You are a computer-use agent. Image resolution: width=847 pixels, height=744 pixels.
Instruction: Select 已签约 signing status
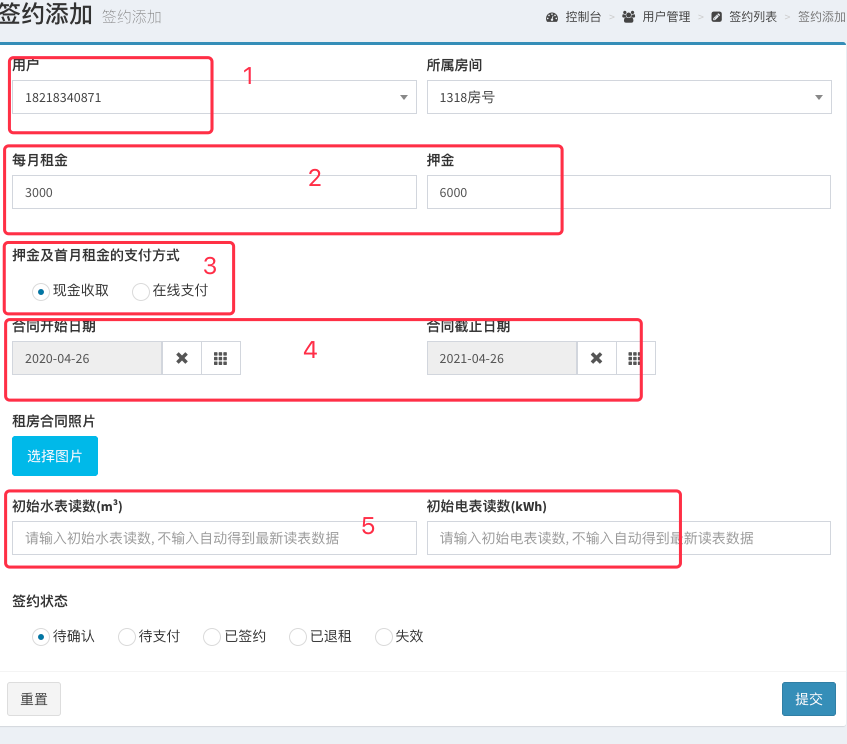coord(212,637)
